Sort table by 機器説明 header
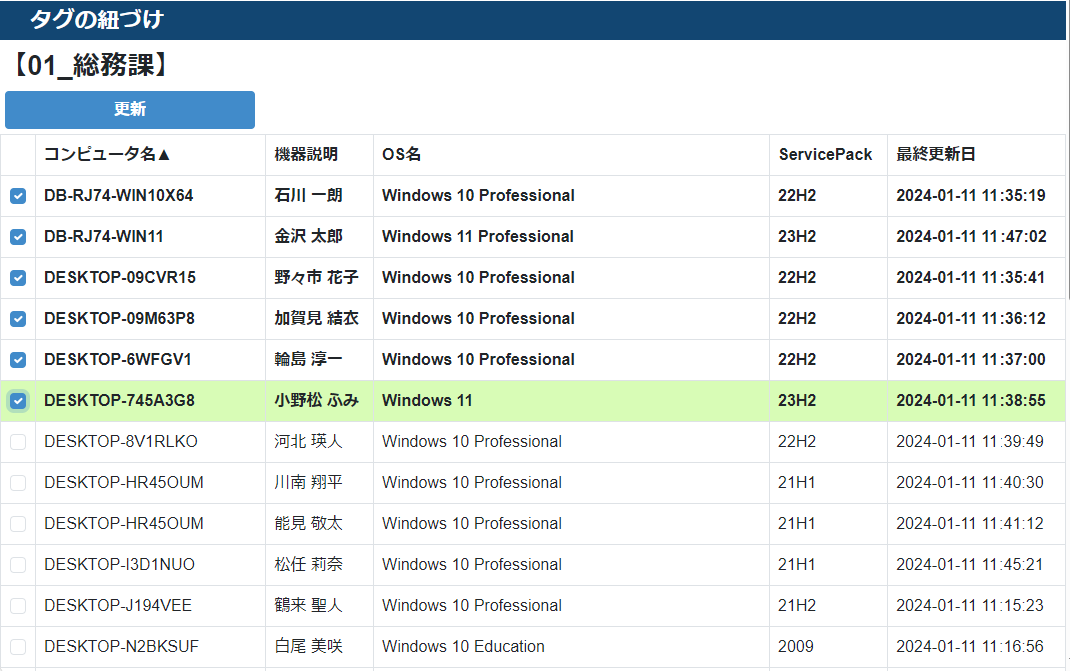 306,154
